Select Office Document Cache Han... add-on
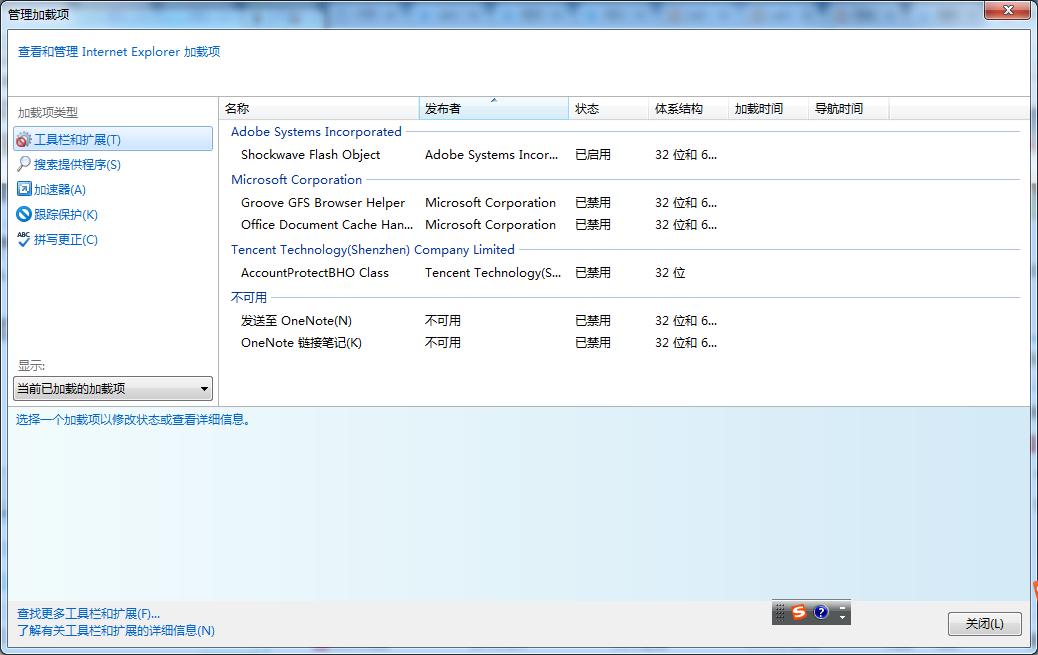Viewport: 1038px width, 655px height. coord(326,225)
